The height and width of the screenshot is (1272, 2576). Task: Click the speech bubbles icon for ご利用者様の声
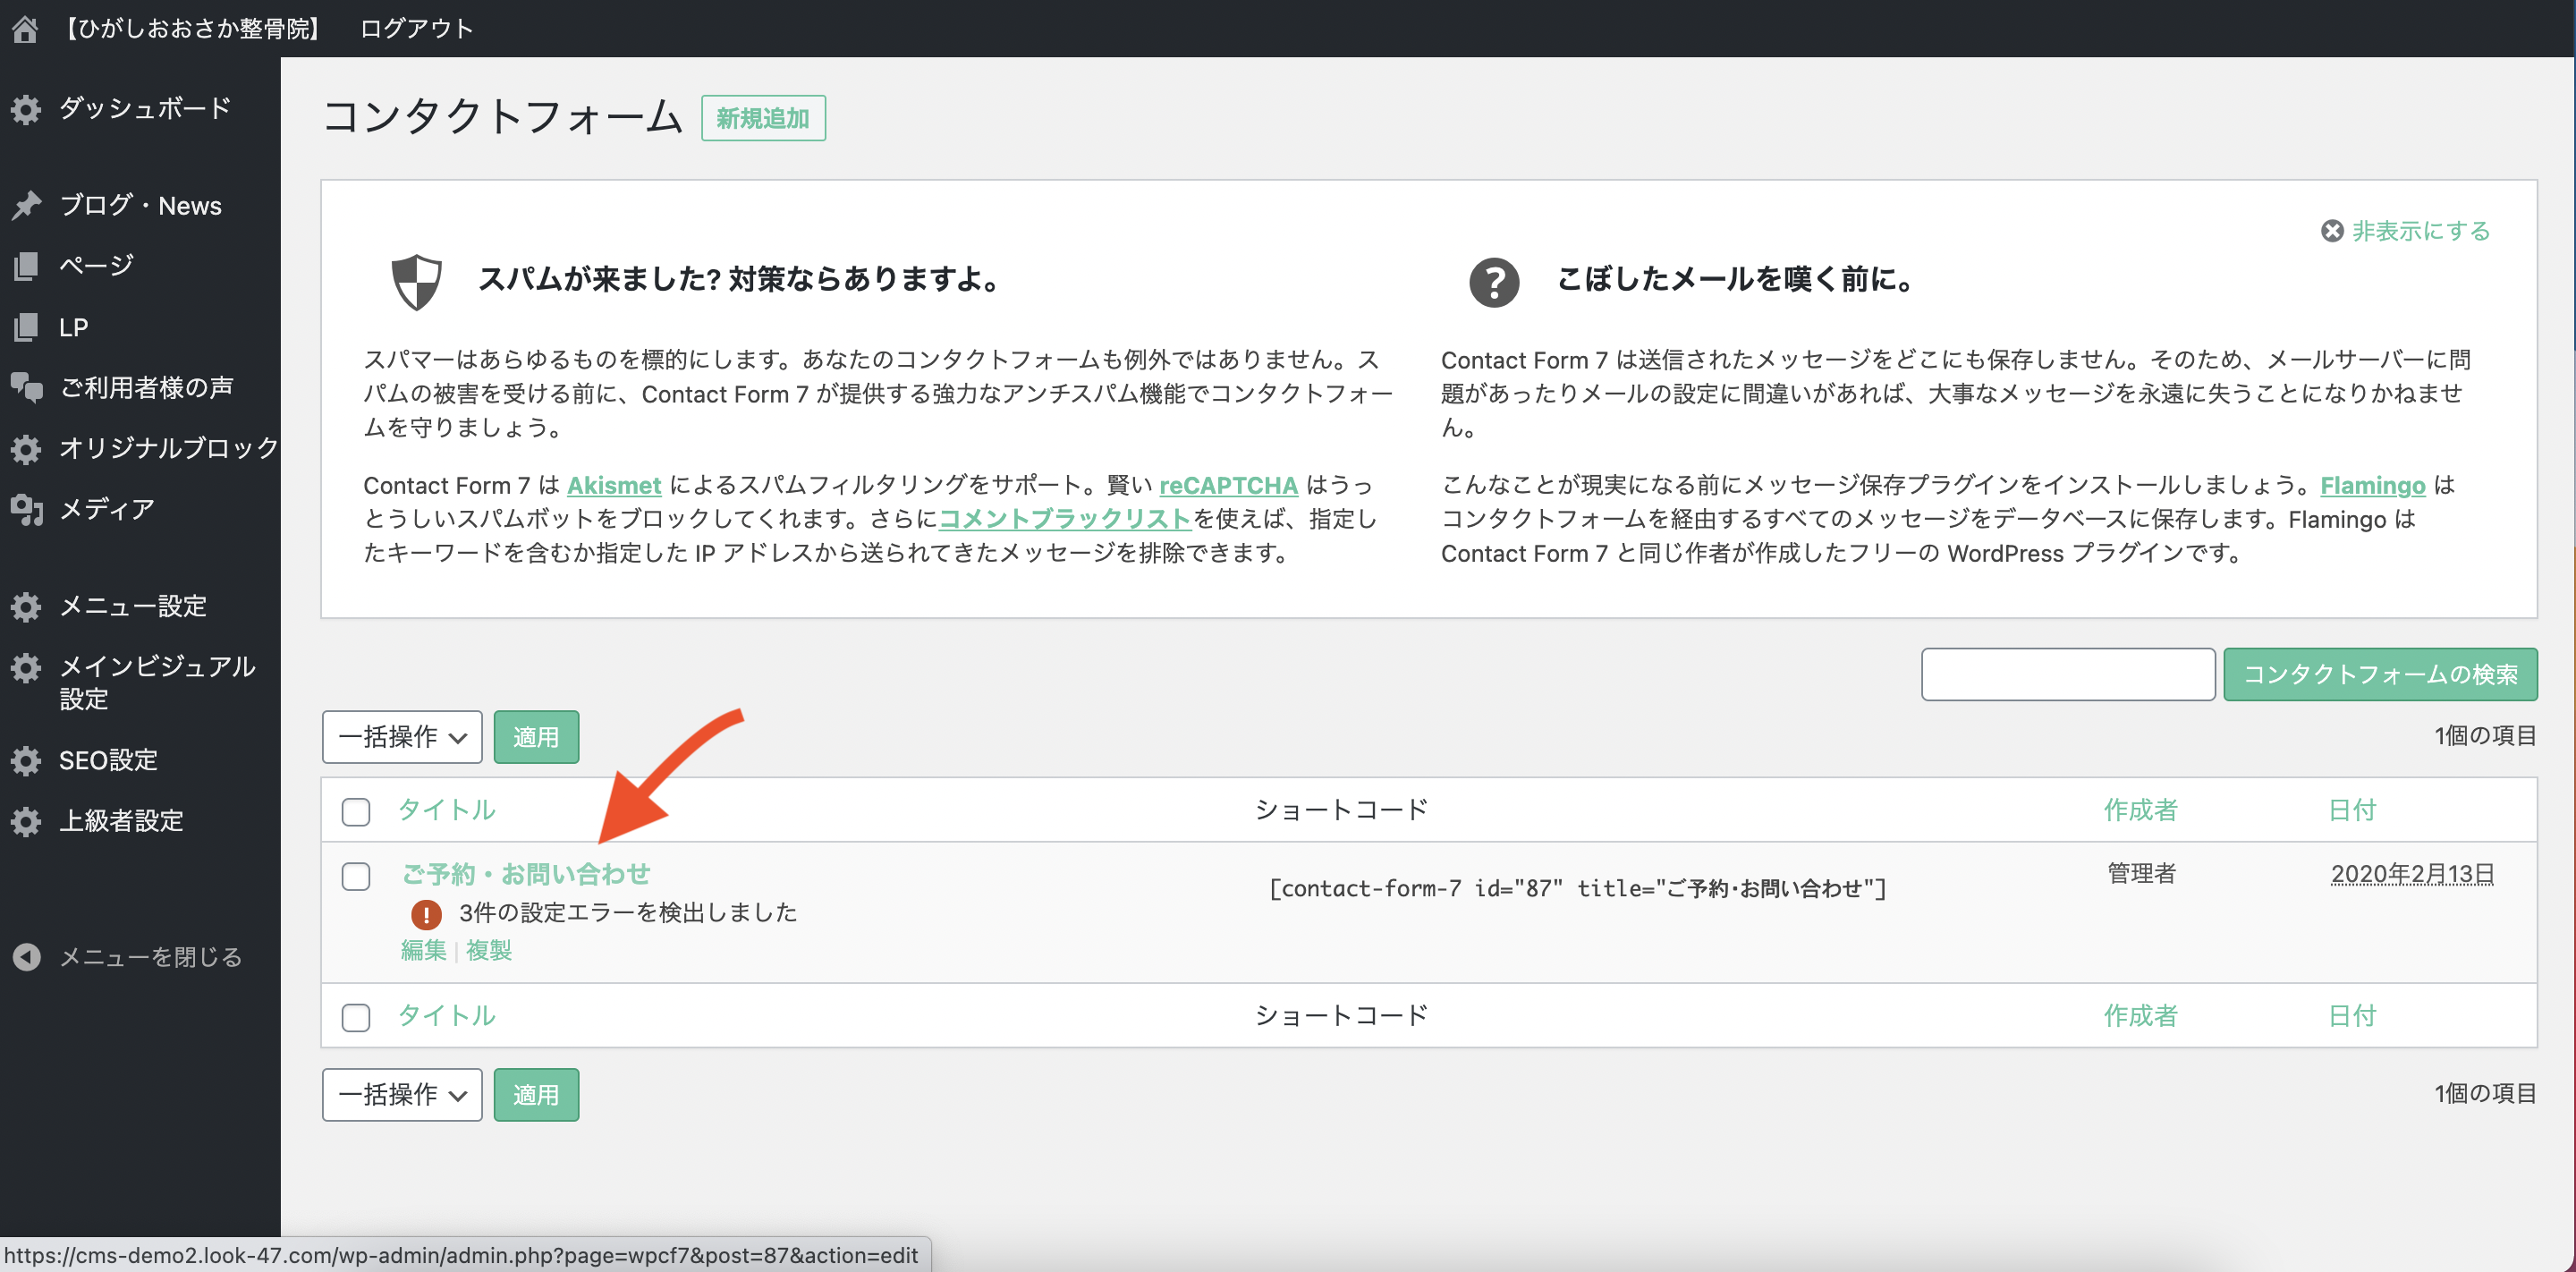click(x=26, y=387)
